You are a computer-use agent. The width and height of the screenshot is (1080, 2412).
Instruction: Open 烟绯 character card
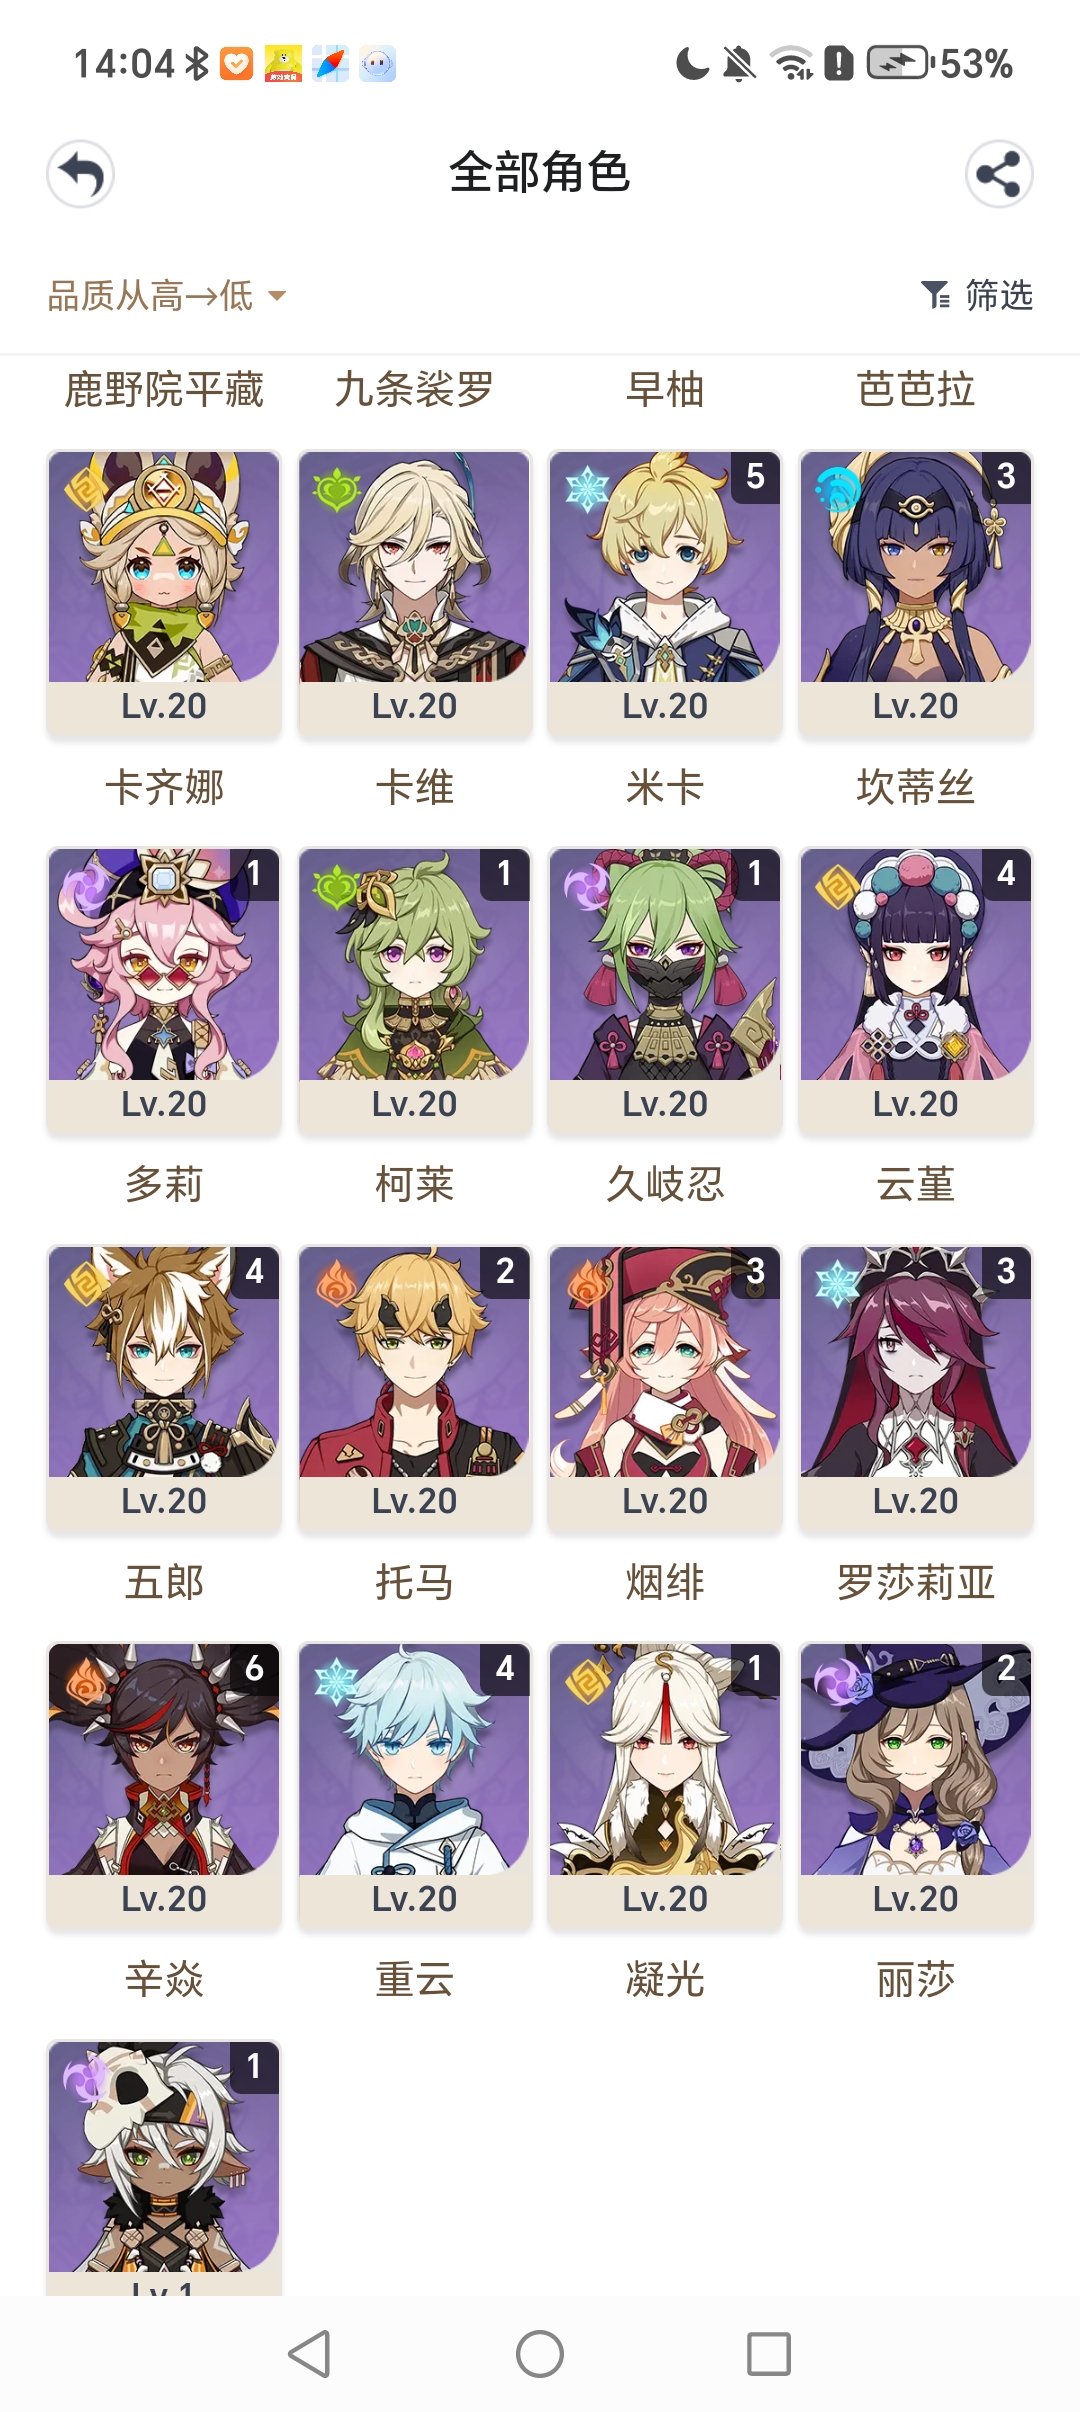pos(665,1389)
